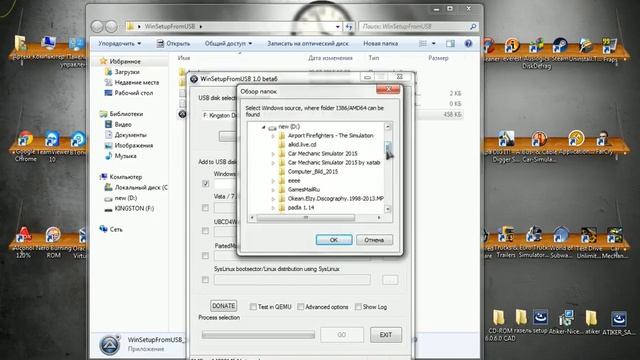
Task: Click the folder tree vertical scrollbar thumb
Action: (388, 149)
